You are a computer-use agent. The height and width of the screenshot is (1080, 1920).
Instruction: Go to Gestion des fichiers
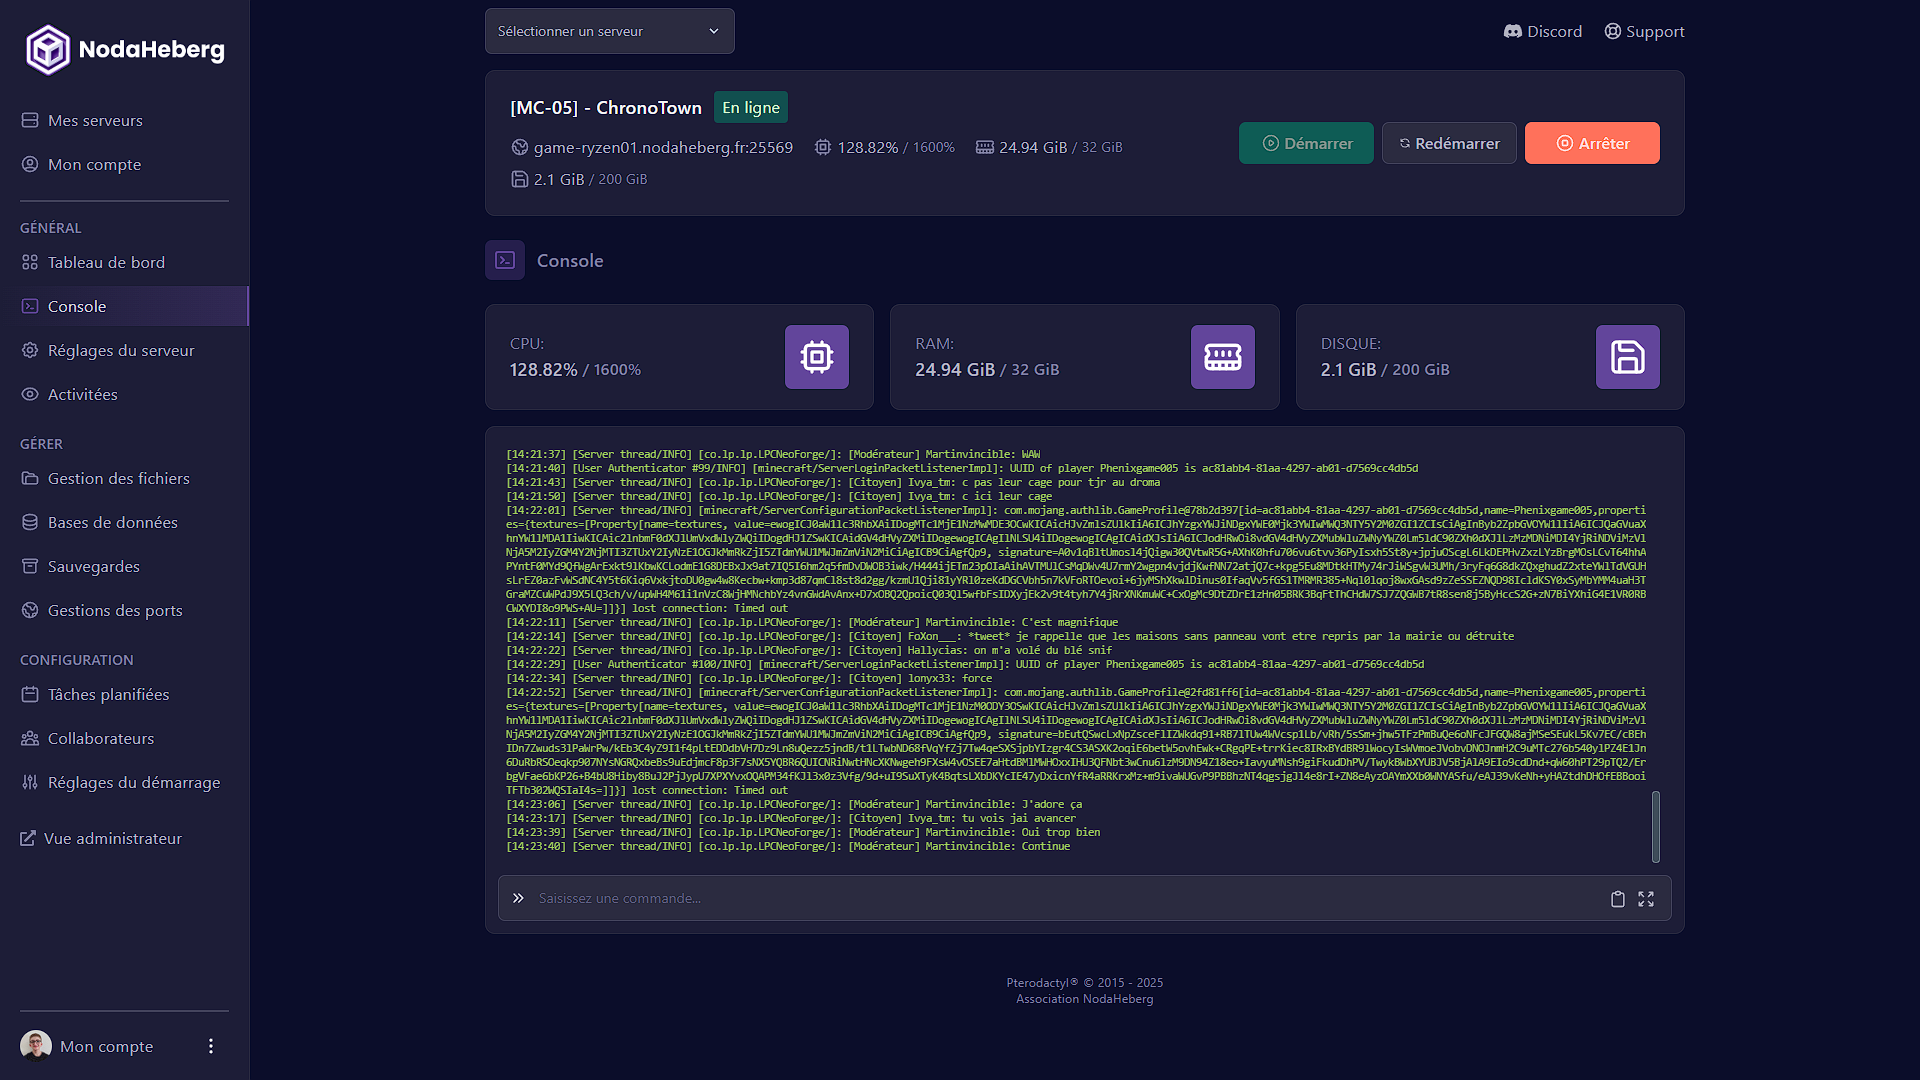click(118, 478)
